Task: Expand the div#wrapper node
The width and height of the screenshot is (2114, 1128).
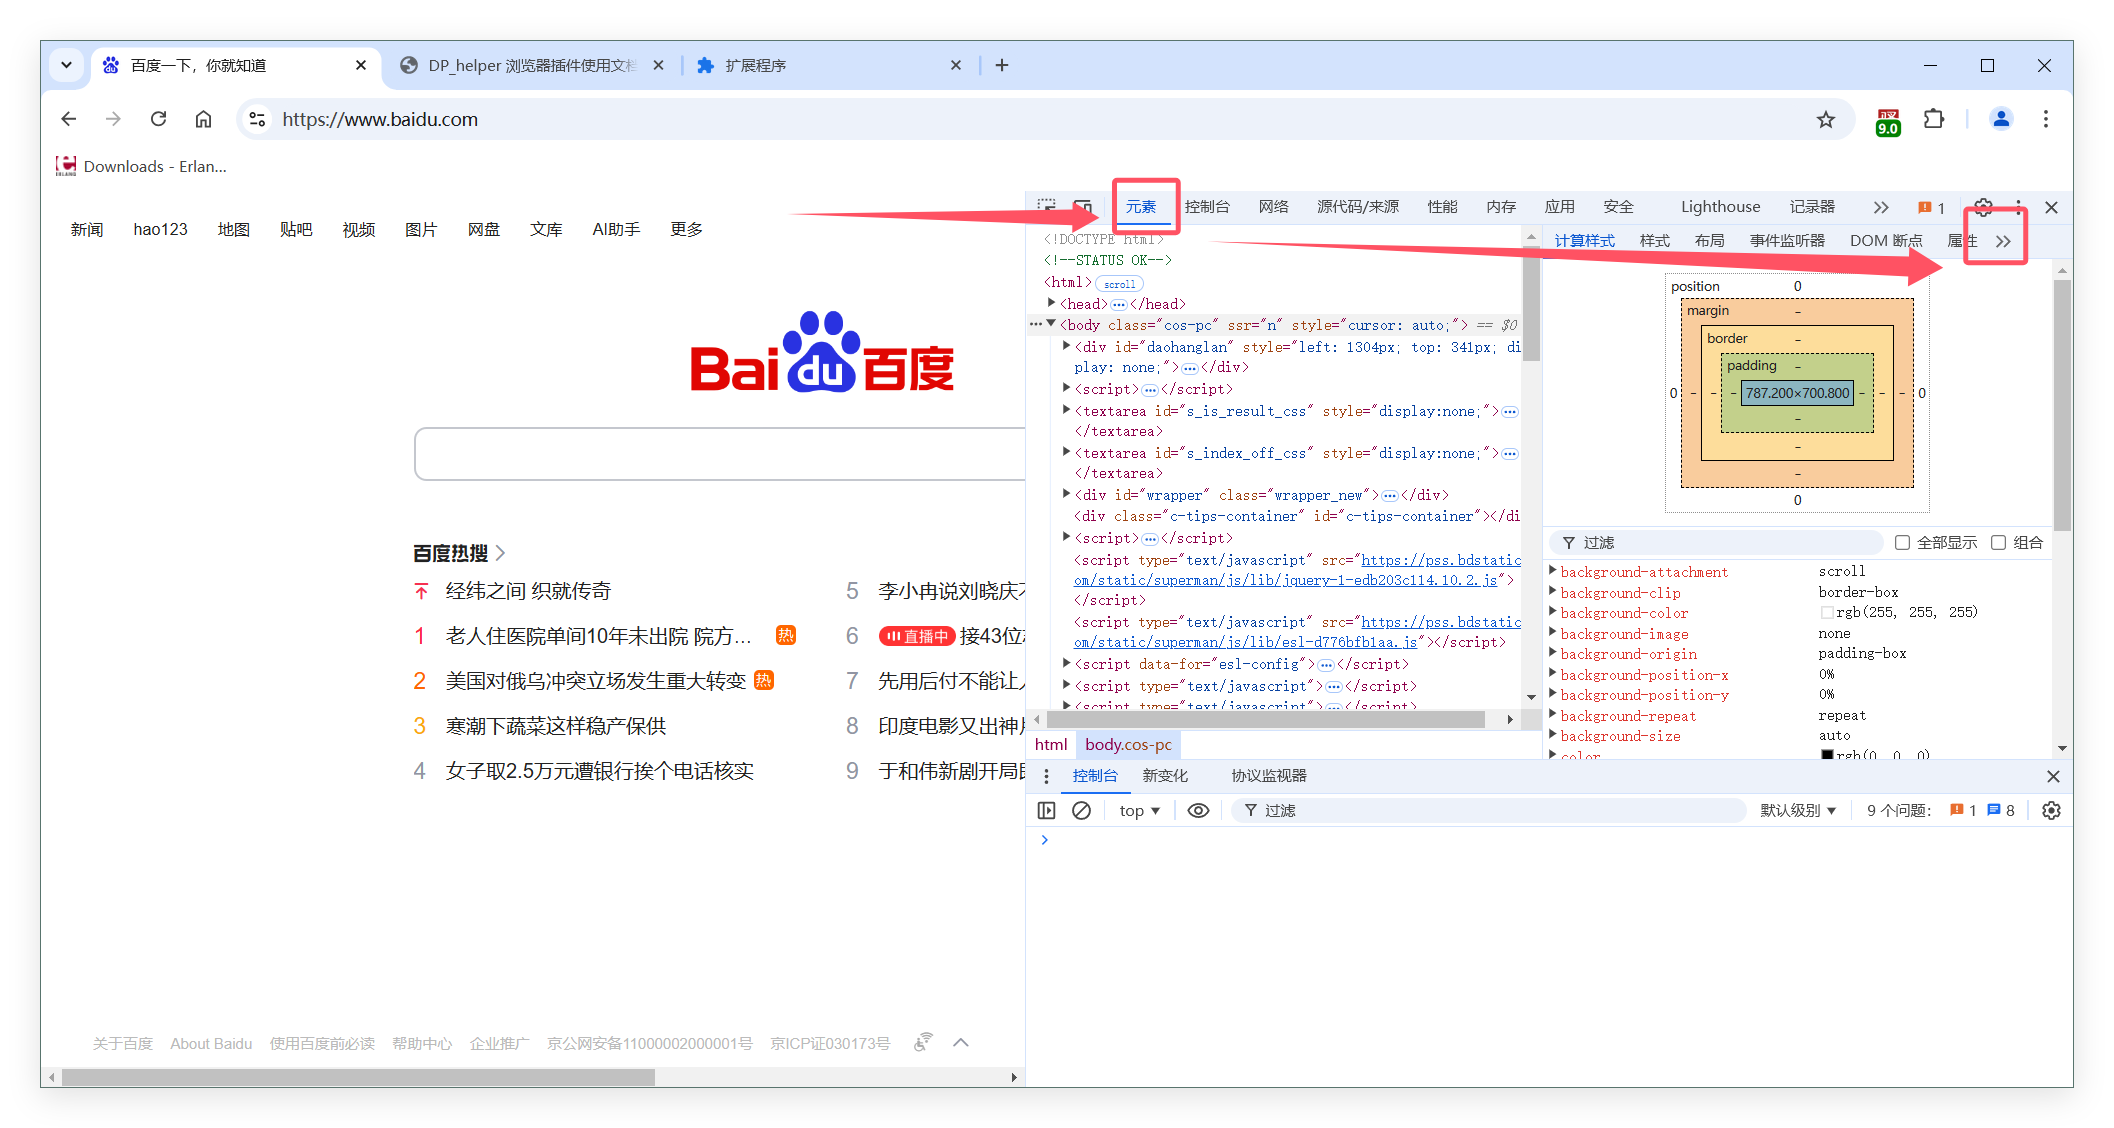Action: tap(1066, 494)
